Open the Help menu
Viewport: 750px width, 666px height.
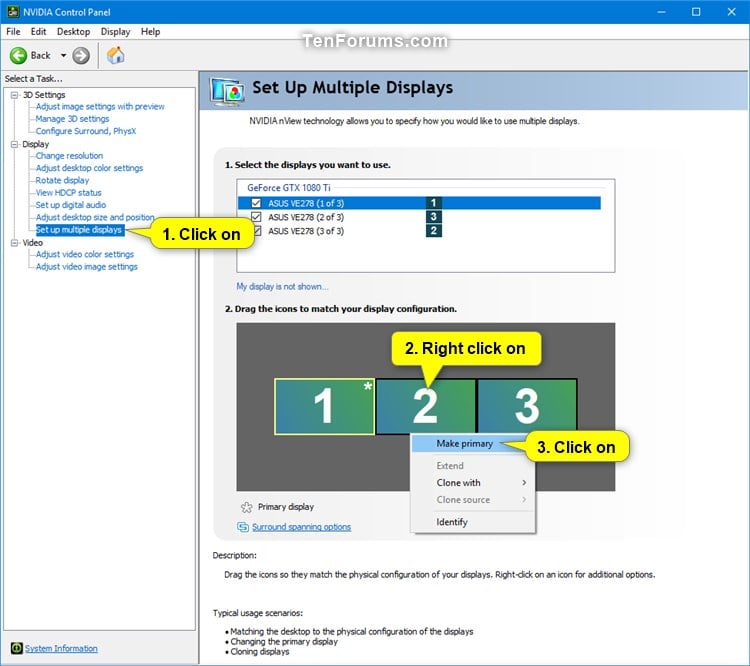(x=150, y=32)
